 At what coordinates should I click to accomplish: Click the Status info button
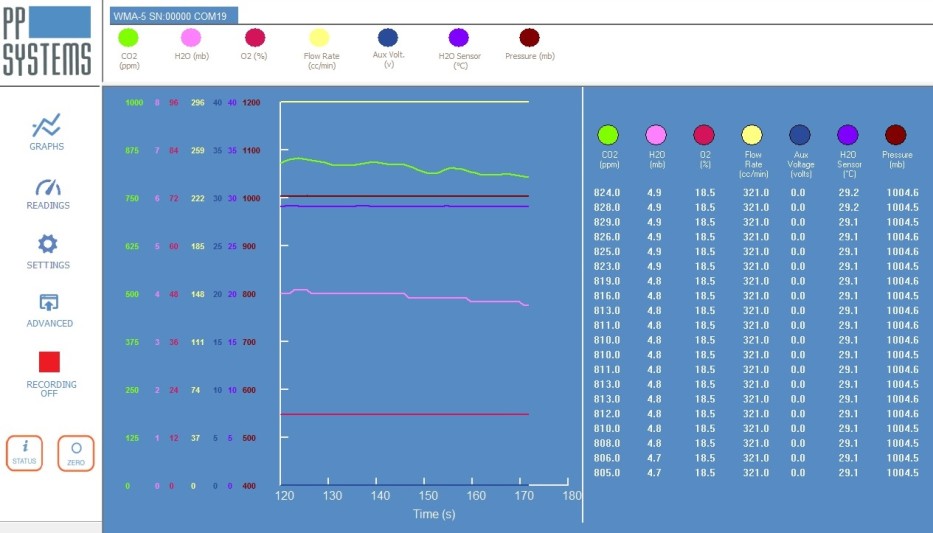coord(24,453)
